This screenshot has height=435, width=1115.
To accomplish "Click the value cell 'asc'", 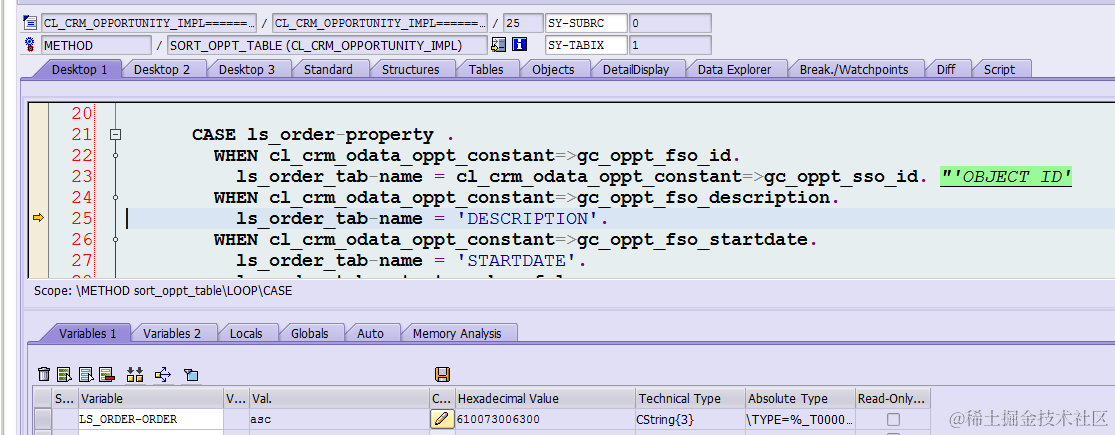I will pos(338,419).
